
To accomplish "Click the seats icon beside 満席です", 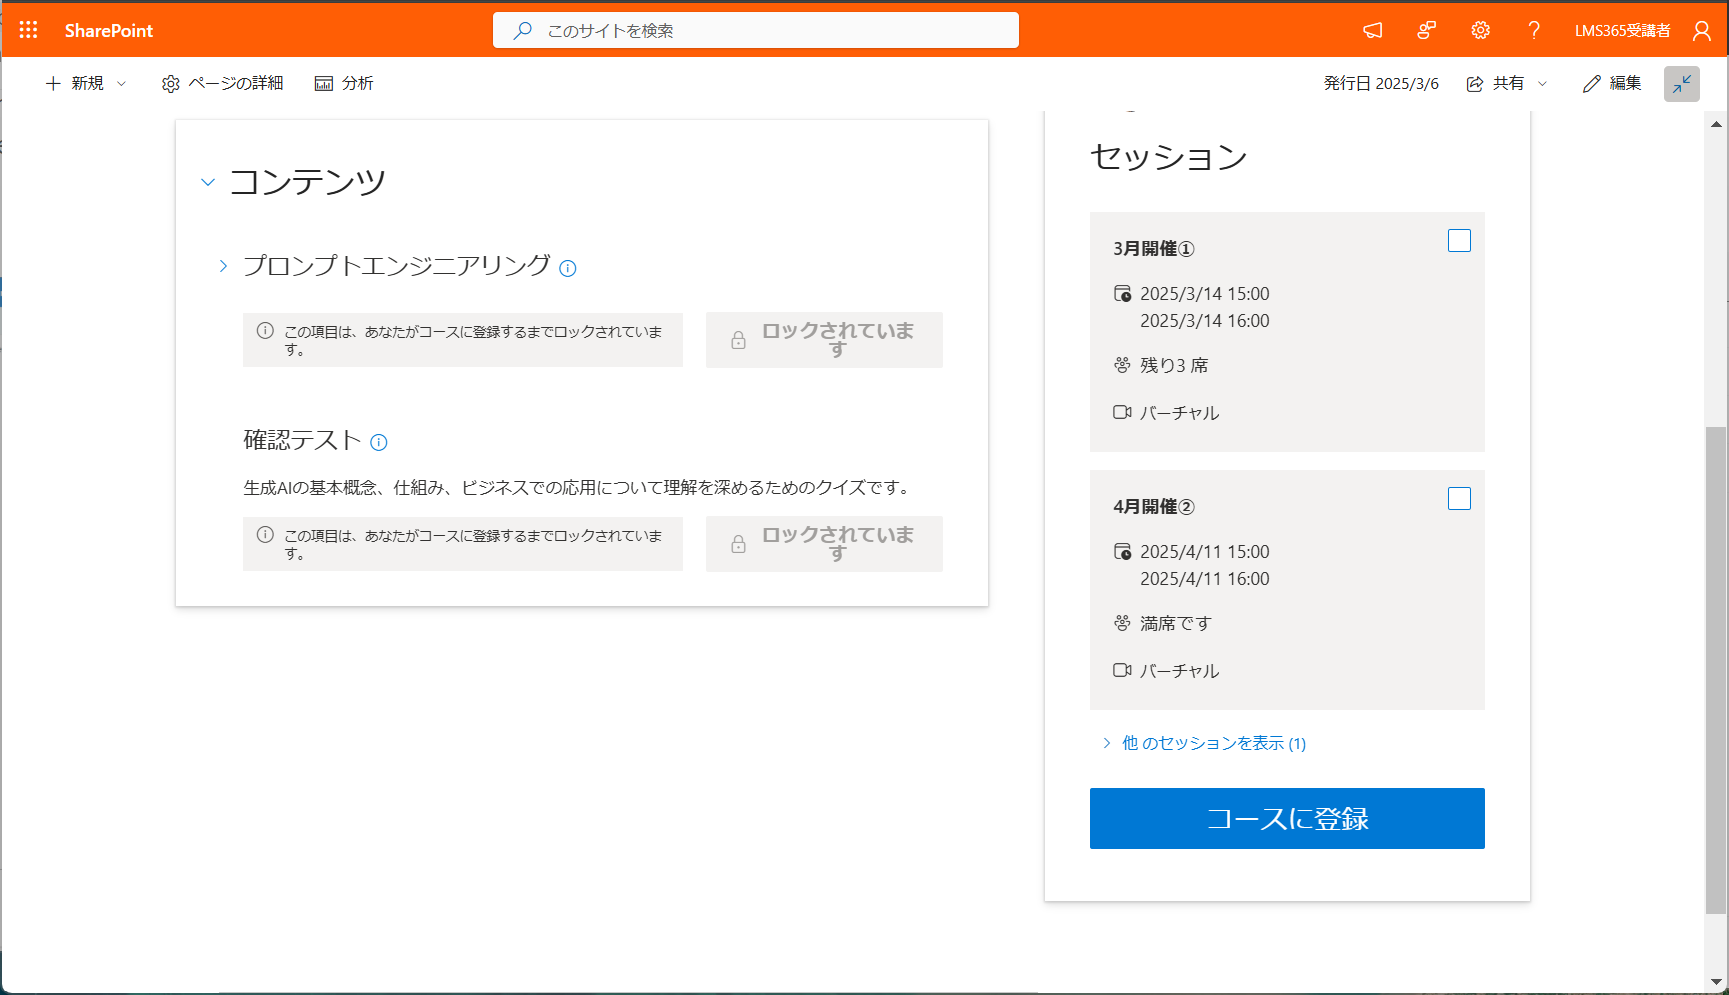I will (x=1123, y=623).
